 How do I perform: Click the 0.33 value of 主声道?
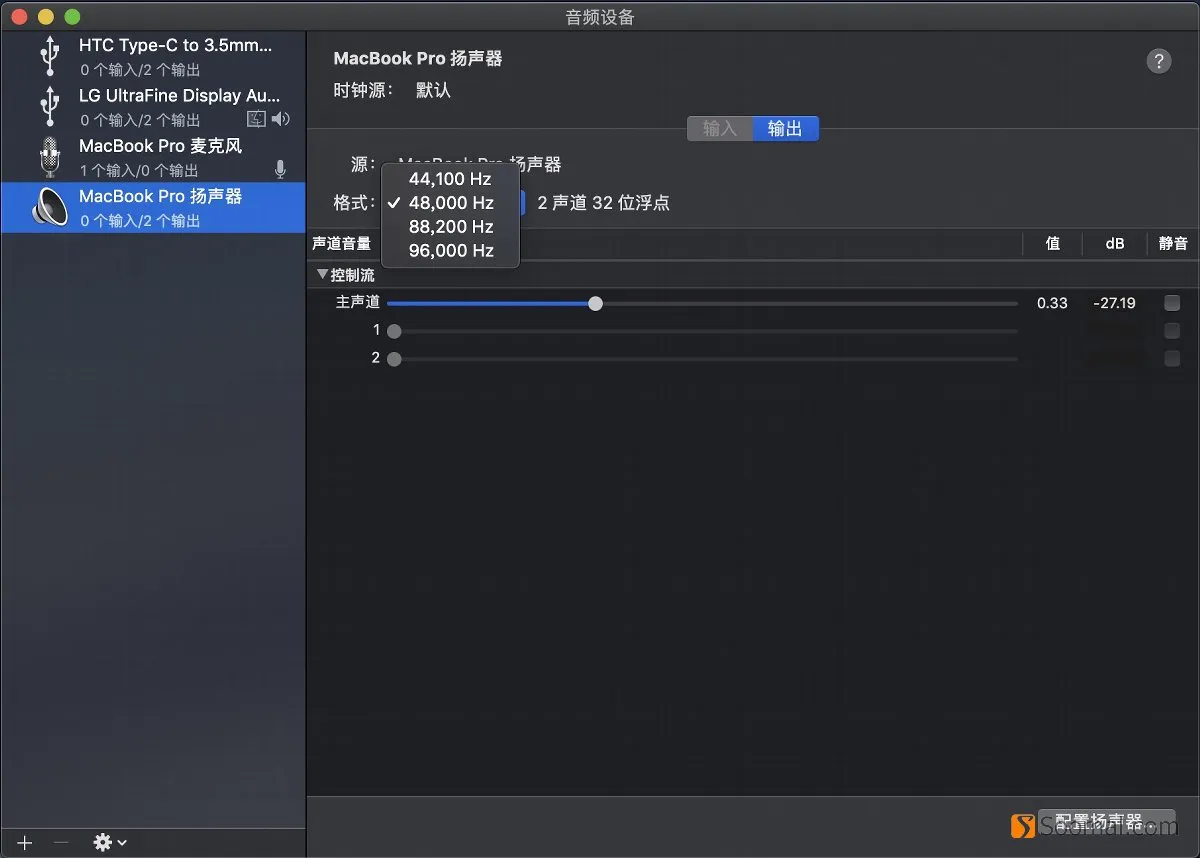pos(1052,303)
